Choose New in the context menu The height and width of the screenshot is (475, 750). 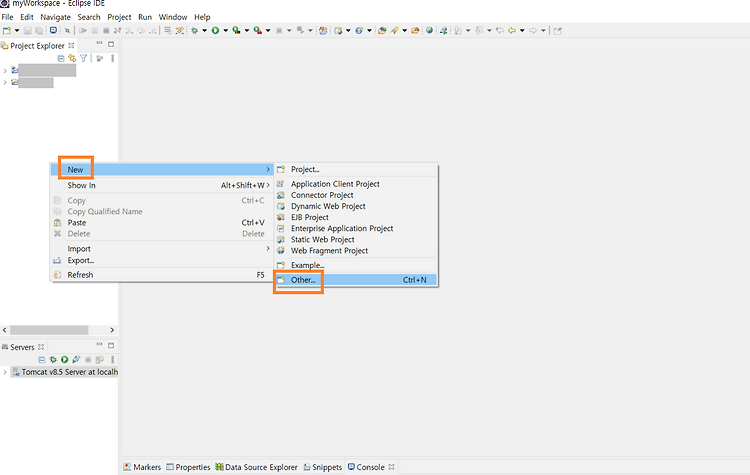coord(162,169)
